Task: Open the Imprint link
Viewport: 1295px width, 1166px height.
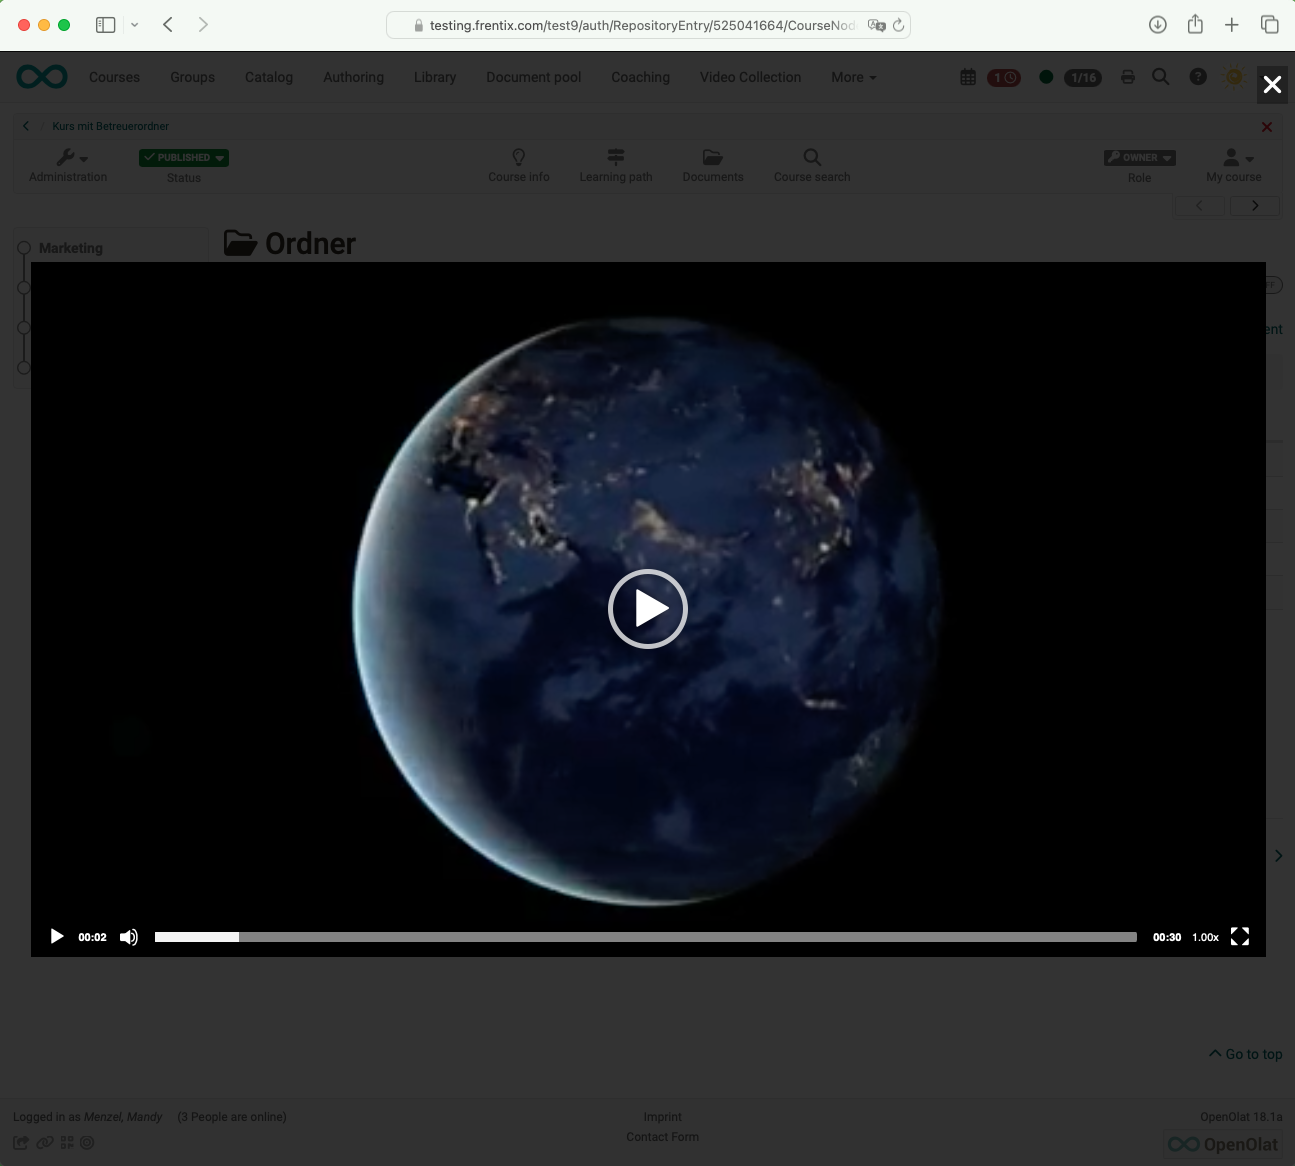Action: [x=662, y=1117]
